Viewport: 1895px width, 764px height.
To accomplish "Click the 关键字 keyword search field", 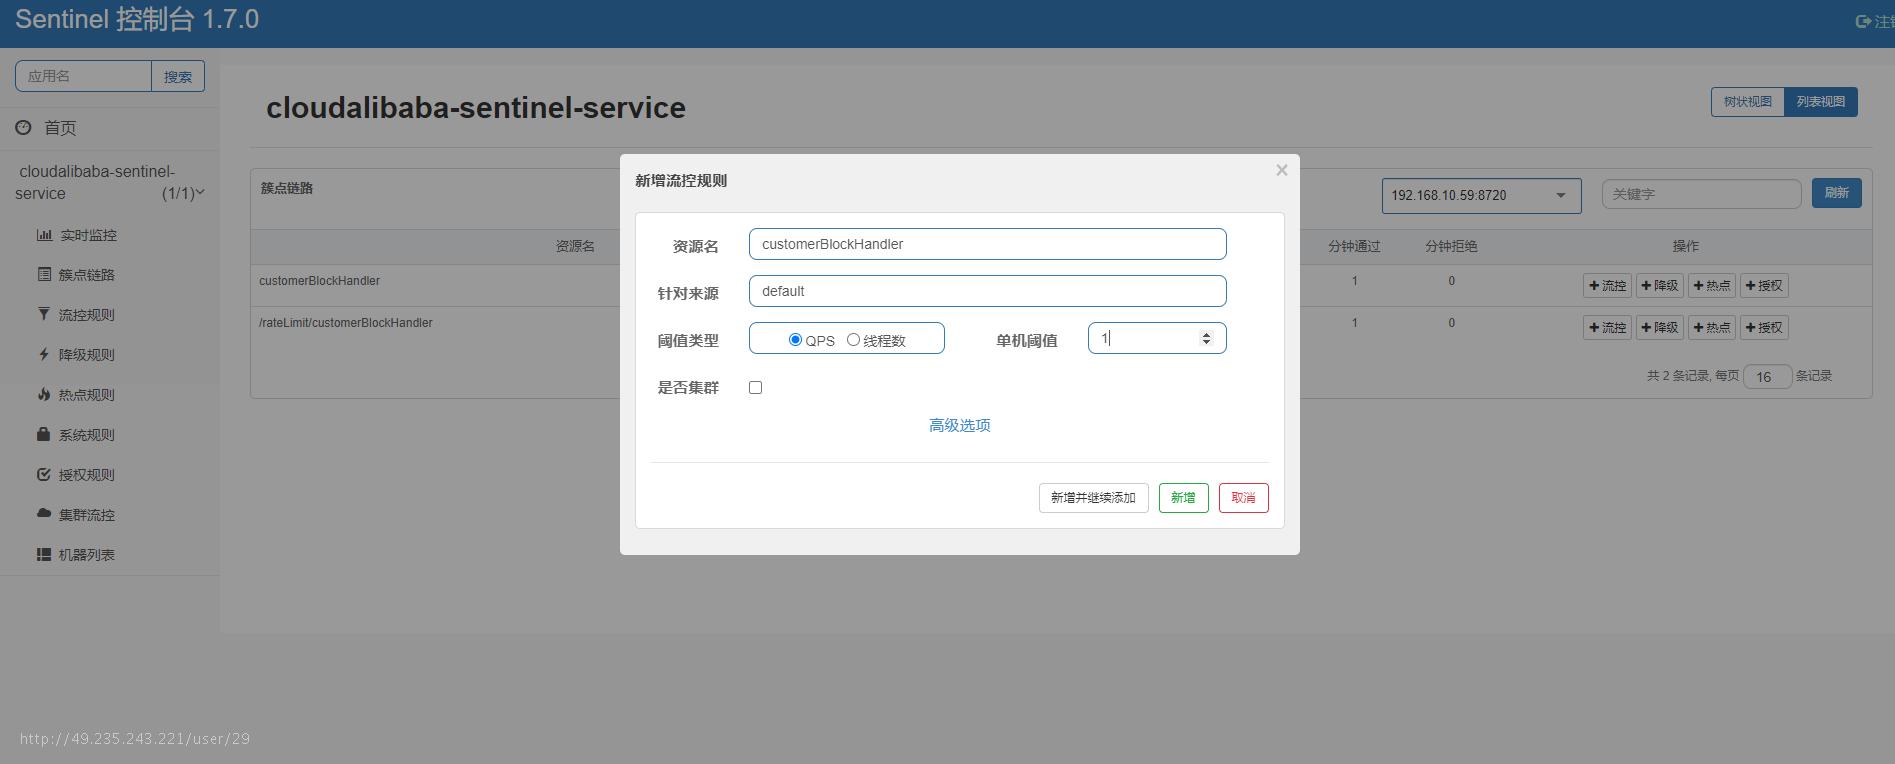I will [x=1701, y=194].
